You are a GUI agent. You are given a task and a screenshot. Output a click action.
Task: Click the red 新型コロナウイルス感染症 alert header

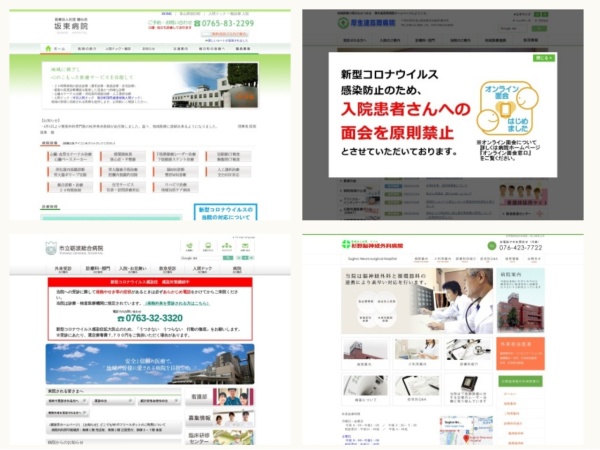(150, 282)
